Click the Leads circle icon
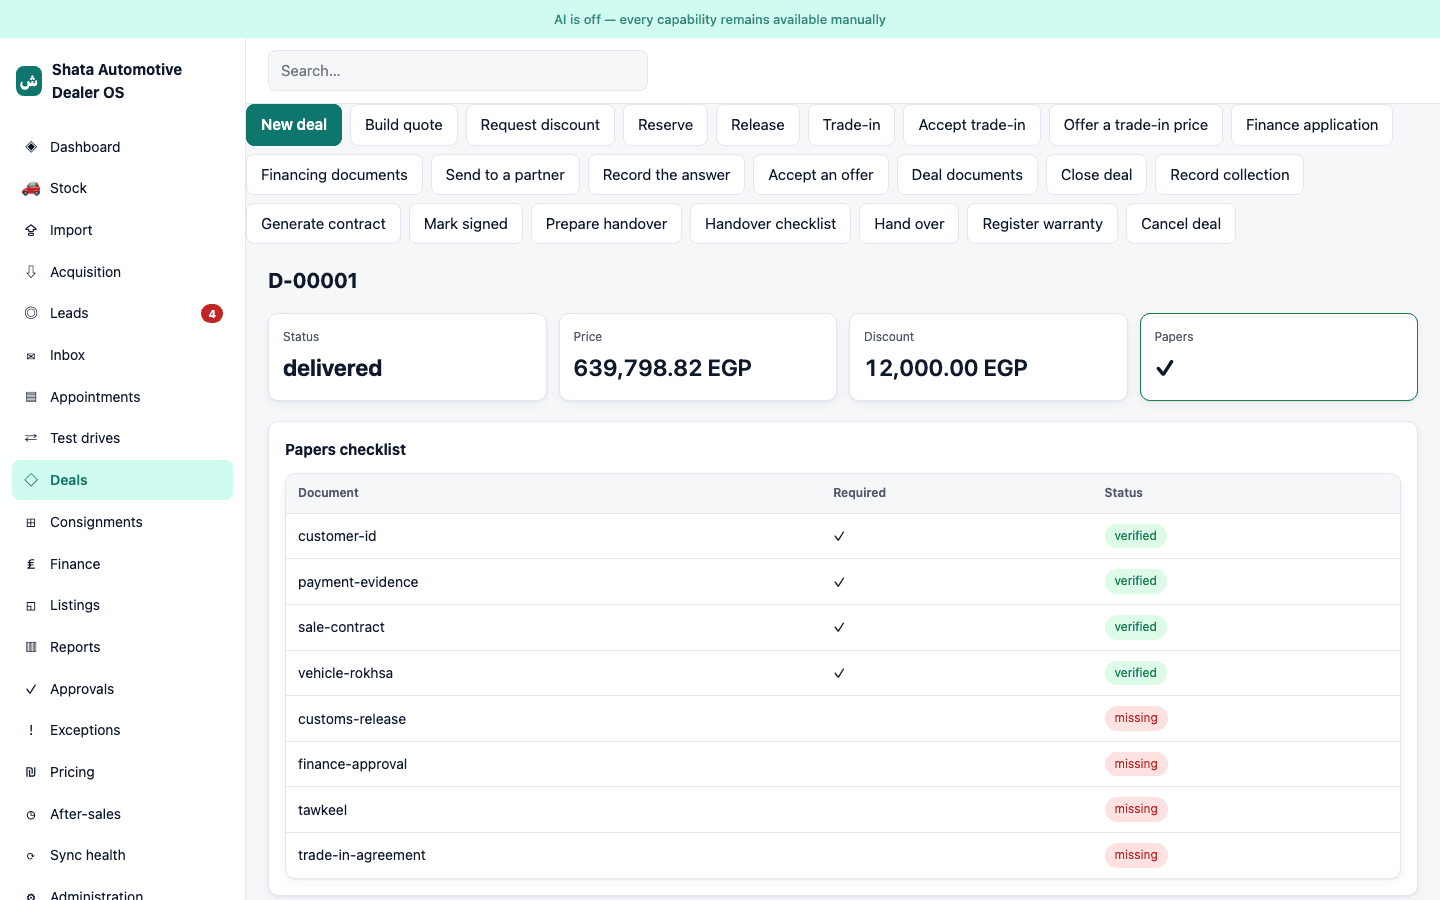Image resolution: width=1440 pixels, height=900 pixels. click(31, 313)
